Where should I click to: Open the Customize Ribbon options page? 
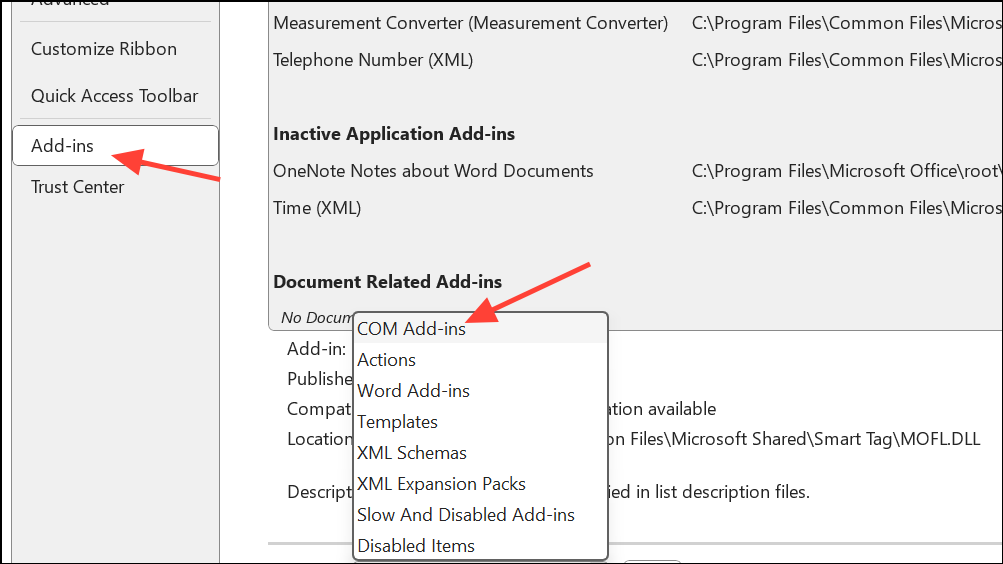(103, 49)
